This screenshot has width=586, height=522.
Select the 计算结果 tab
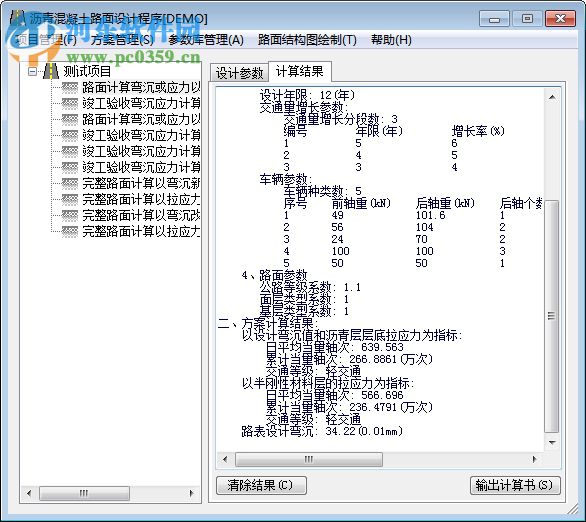click(300, 71)
